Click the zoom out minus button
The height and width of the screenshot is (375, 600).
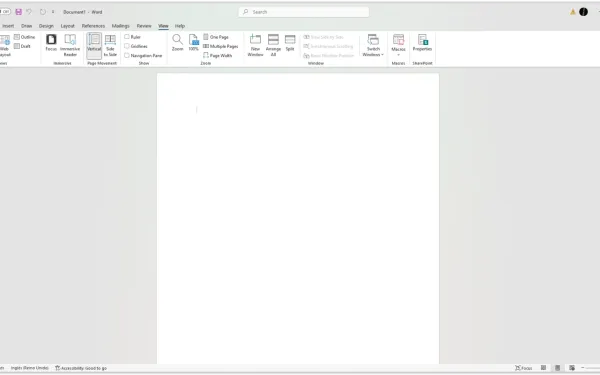tap(583, 368)
